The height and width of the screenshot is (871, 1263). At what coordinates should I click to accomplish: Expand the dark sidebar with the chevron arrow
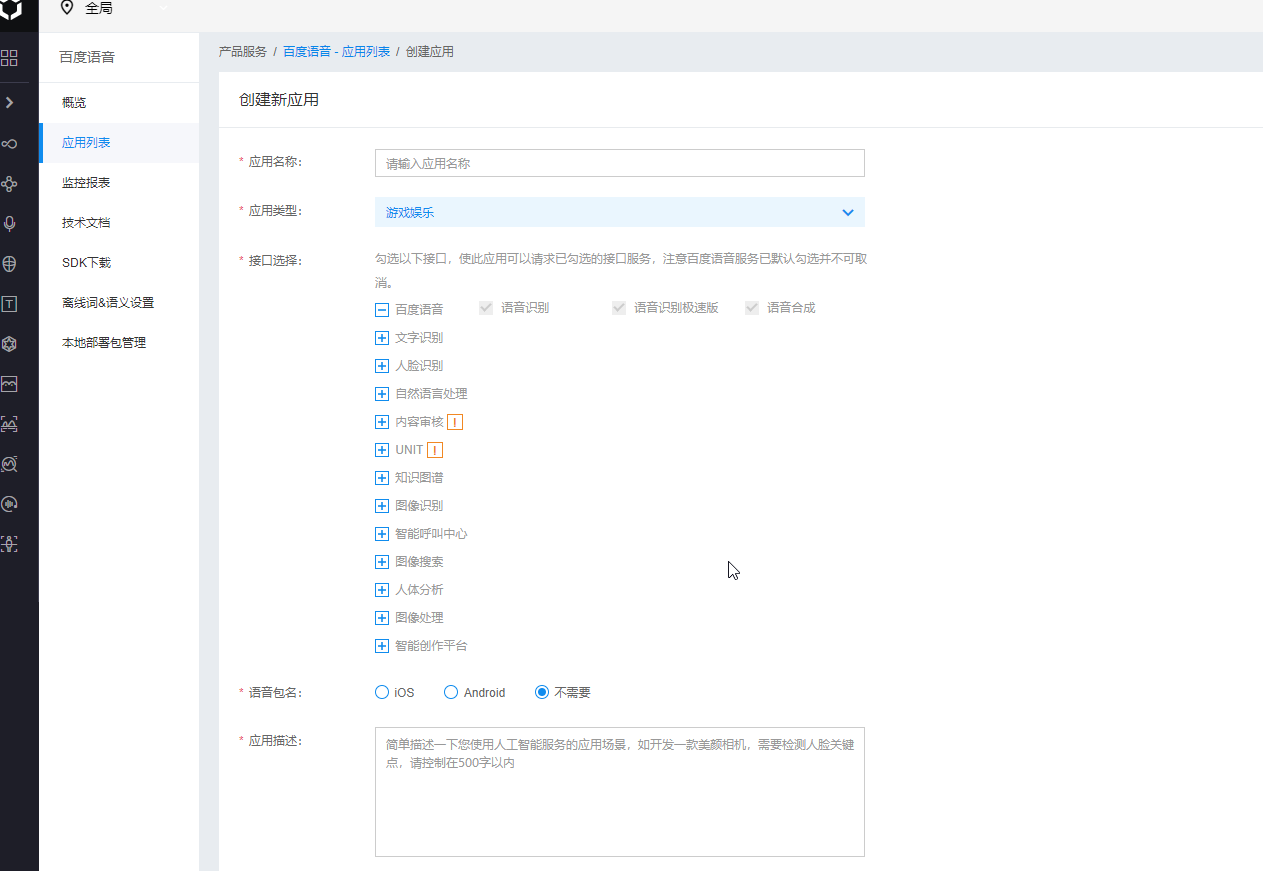click(x=9, y=102)
